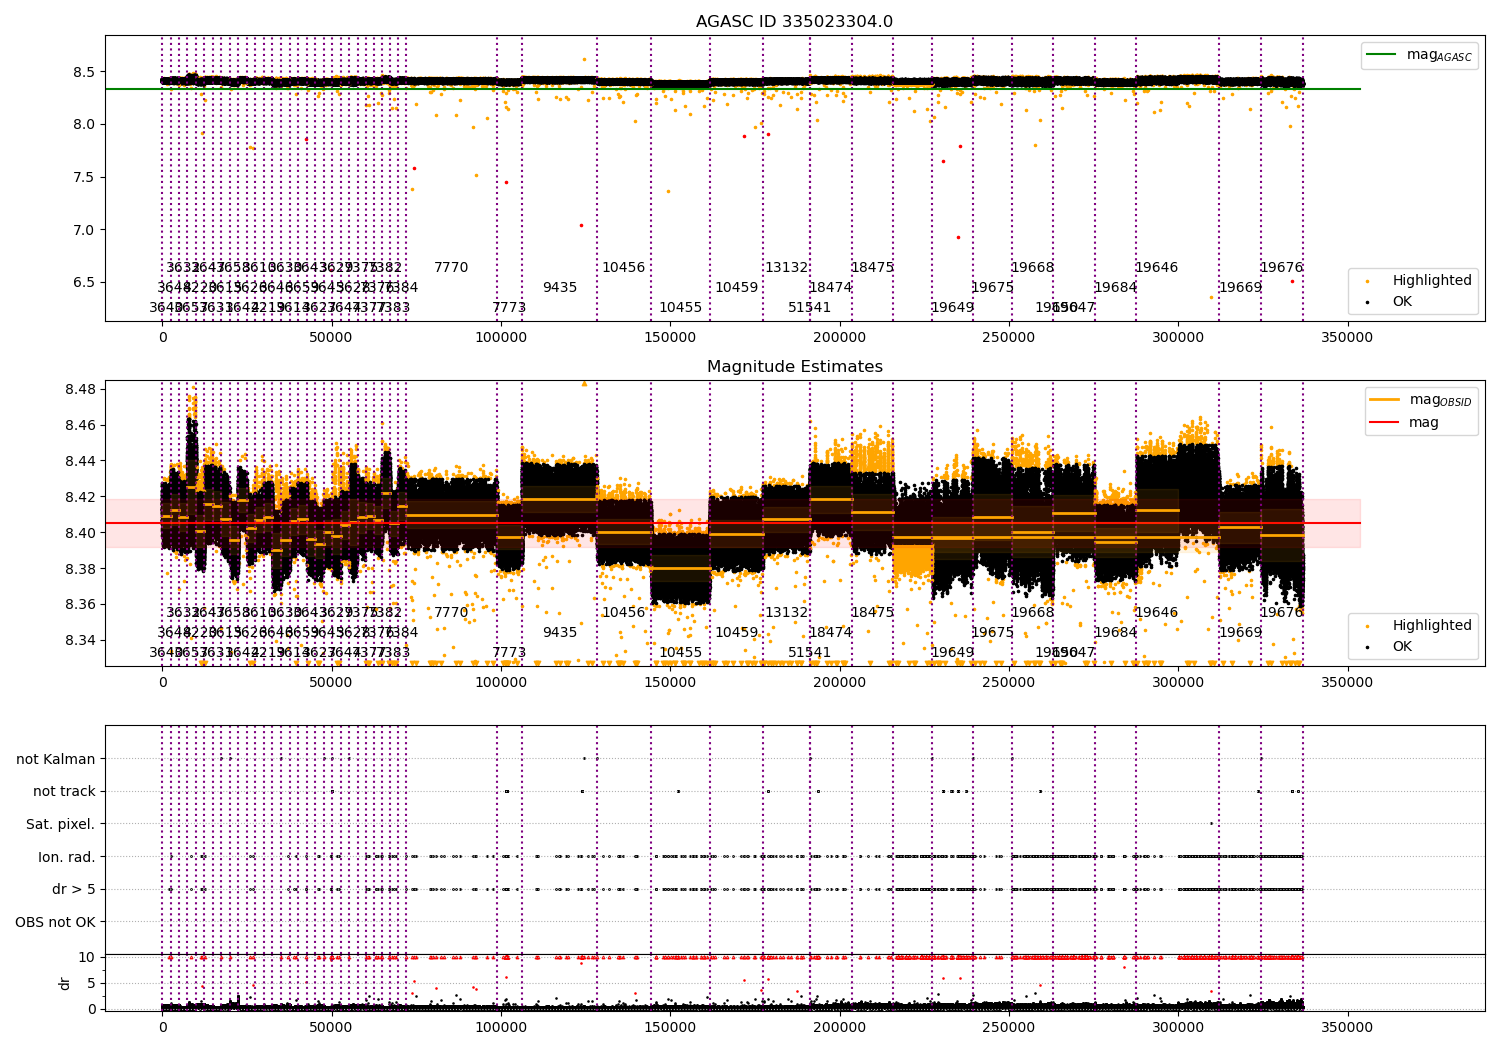1500x1050 pixels.
Task: Click 'OK' in the top plot legend
Action: tap(1402, 301)
